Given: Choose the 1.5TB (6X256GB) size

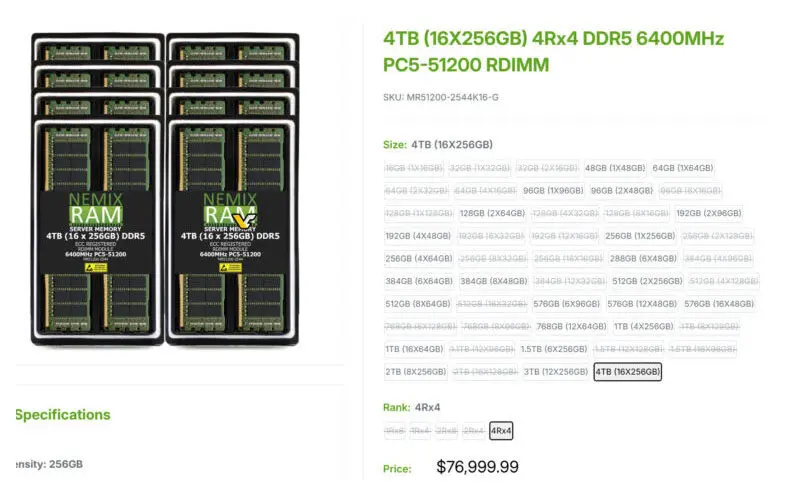Looking at the screenshot, I should (554, 349).
